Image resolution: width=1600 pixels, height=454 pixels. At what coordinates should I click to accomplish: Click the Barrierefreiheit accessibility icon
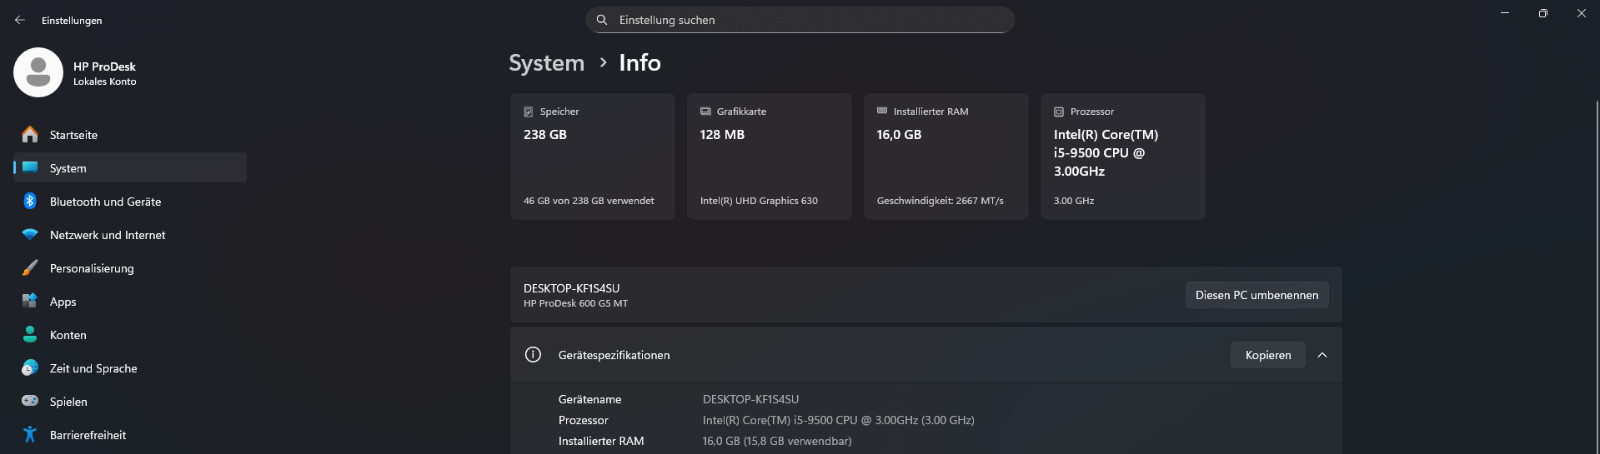click(x=30, y=435)
